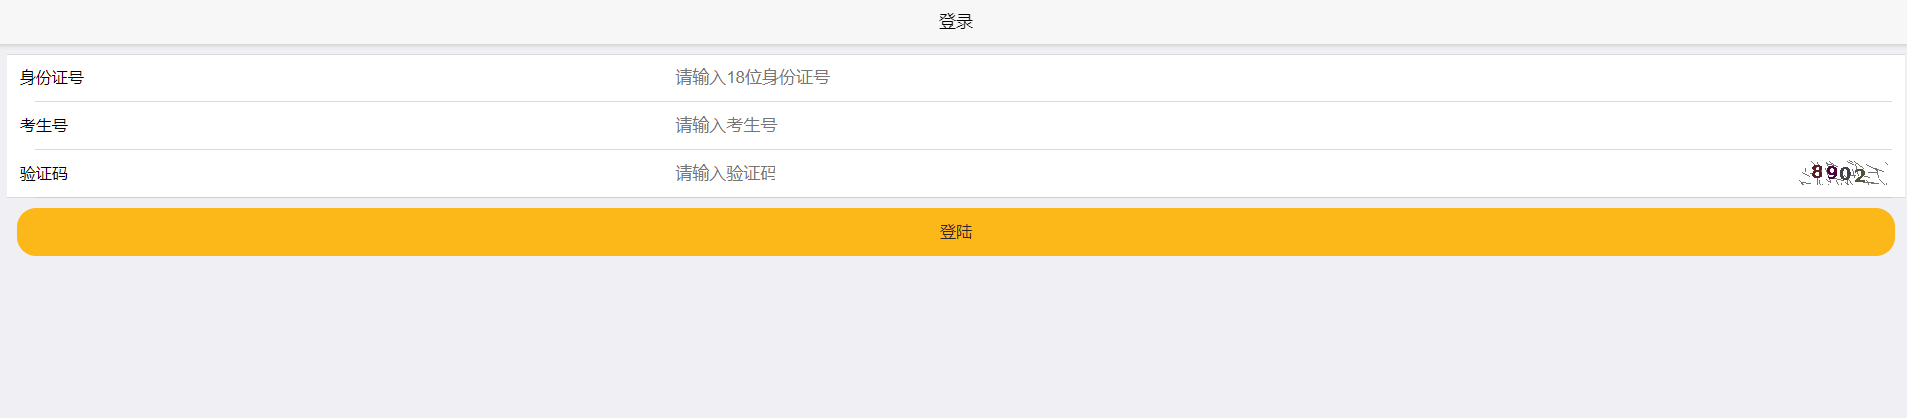Refresh the 8902 captcha image

tap(1843, 173)
